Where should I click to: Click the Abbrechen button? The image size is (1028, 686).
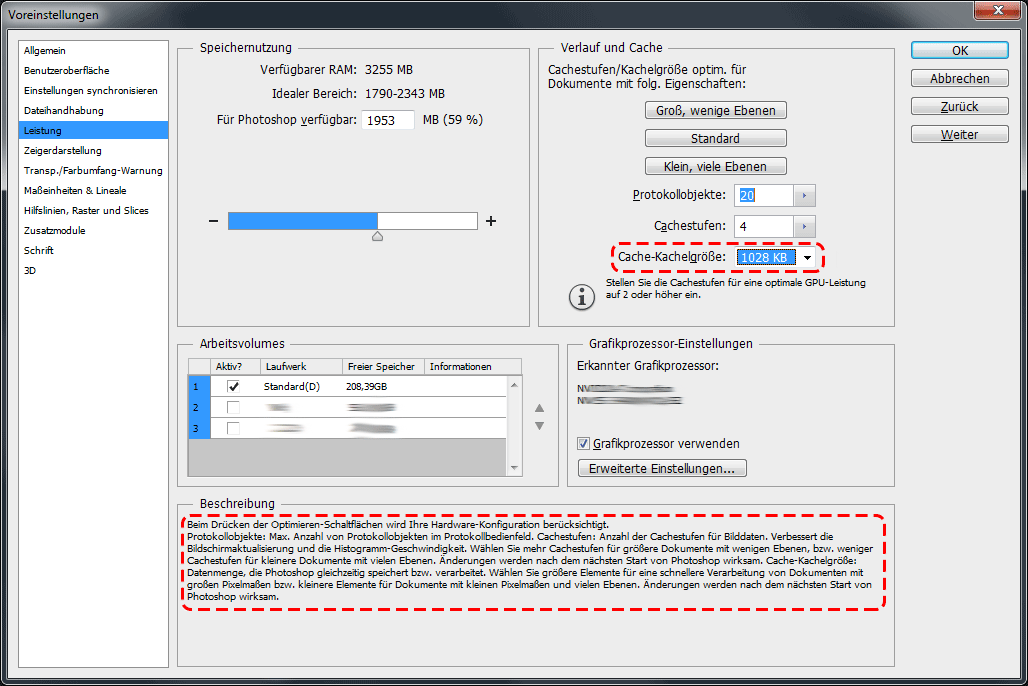(960, 78)
